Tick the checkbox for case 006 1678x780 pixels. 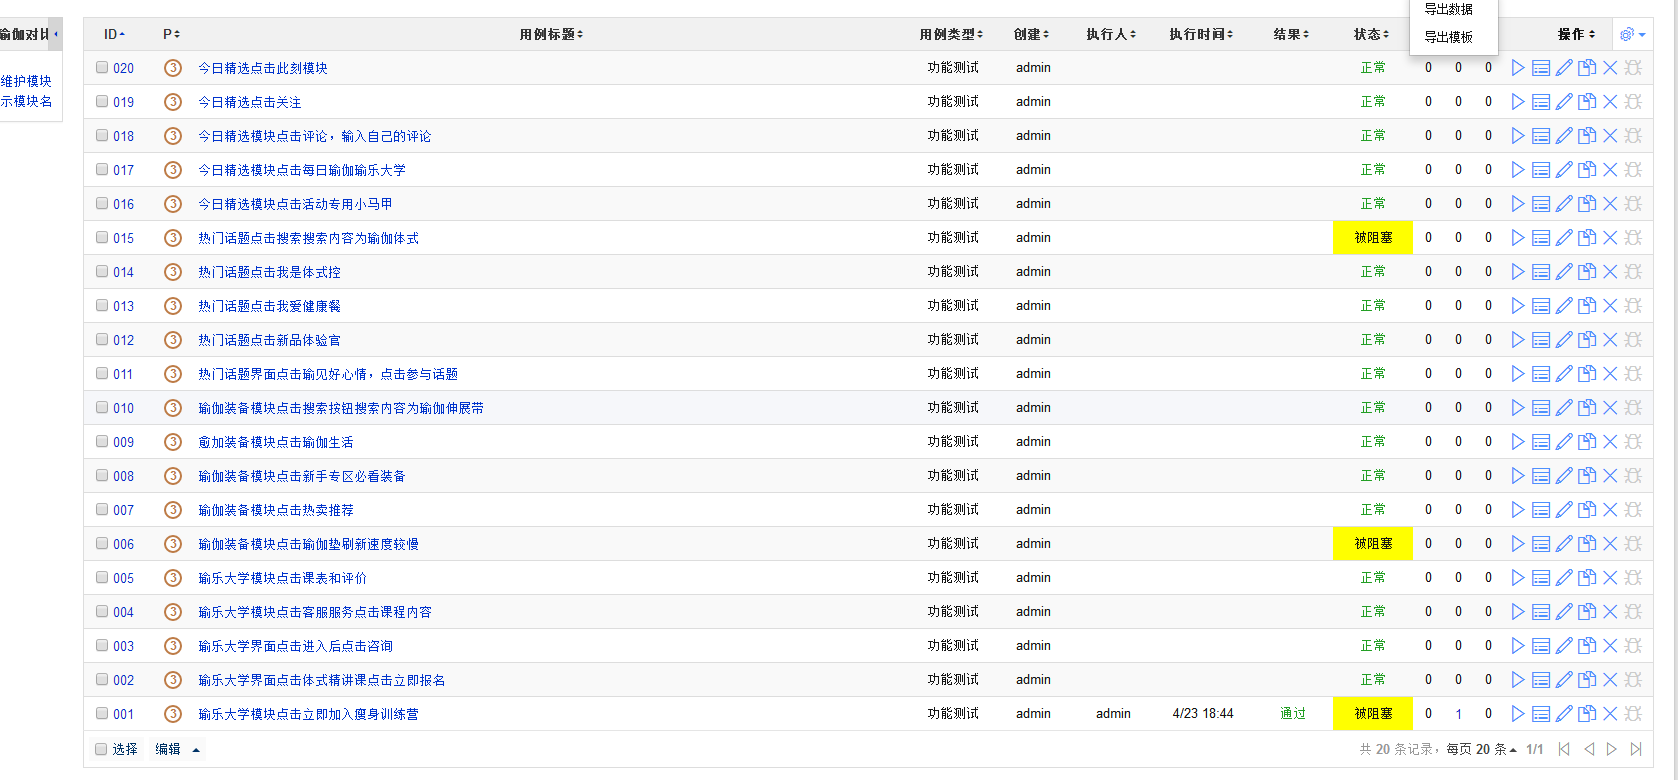point(102,544)
